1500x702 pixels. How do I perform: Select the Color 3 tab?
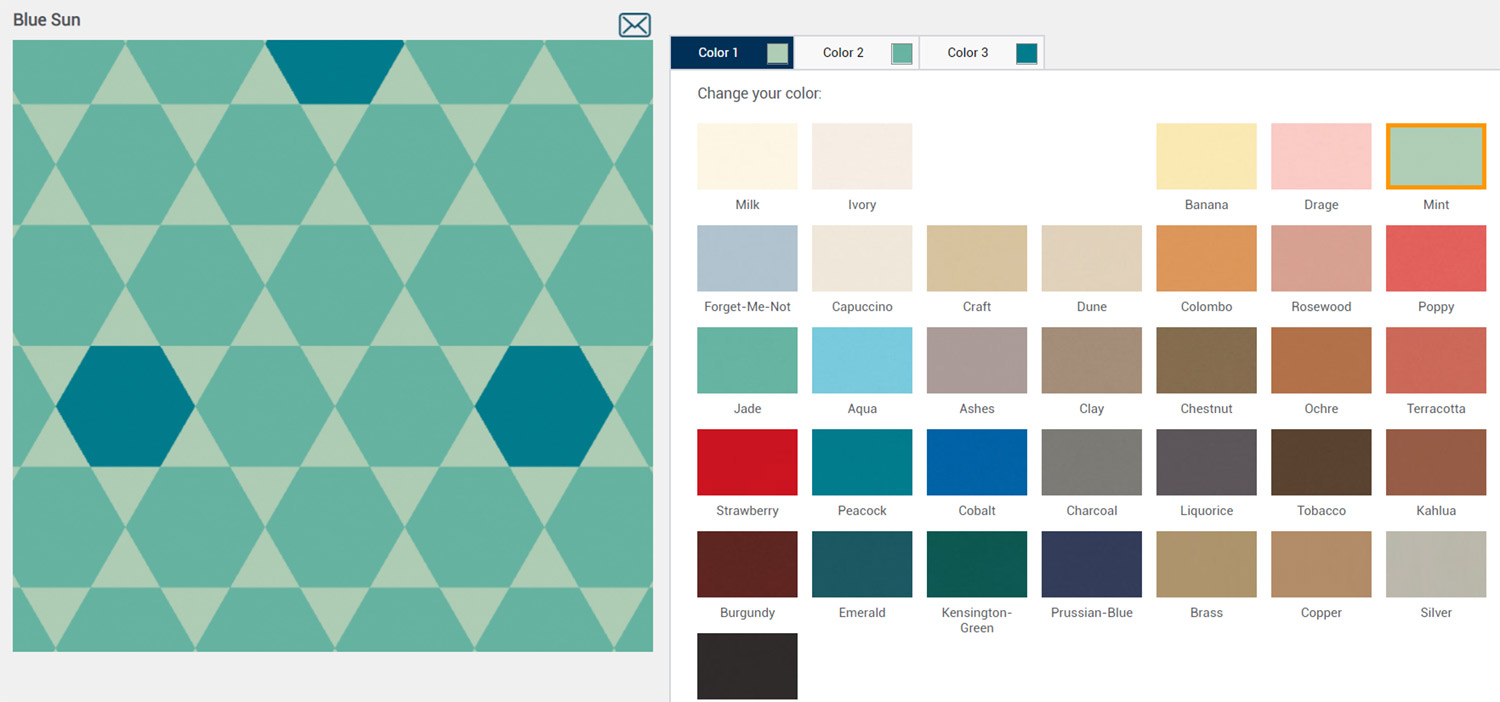coord(981,53)
